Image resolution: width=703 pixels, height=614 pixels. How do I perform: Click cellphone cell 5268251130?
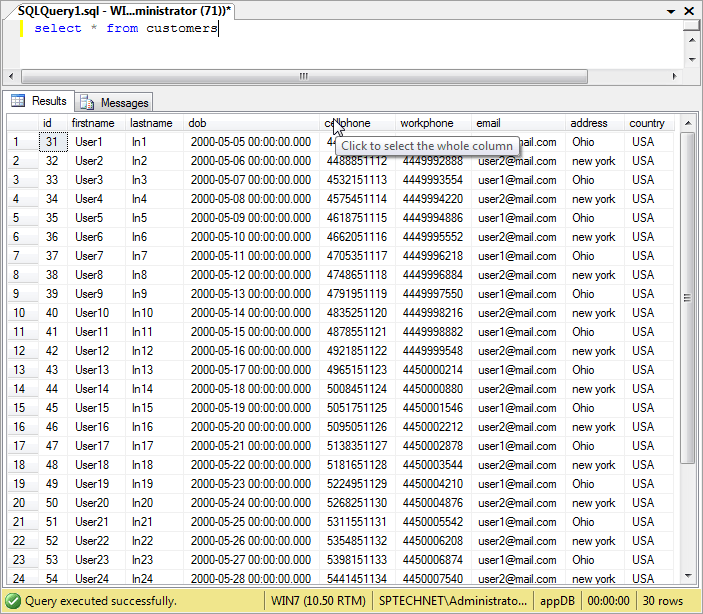tap(357, 503)
